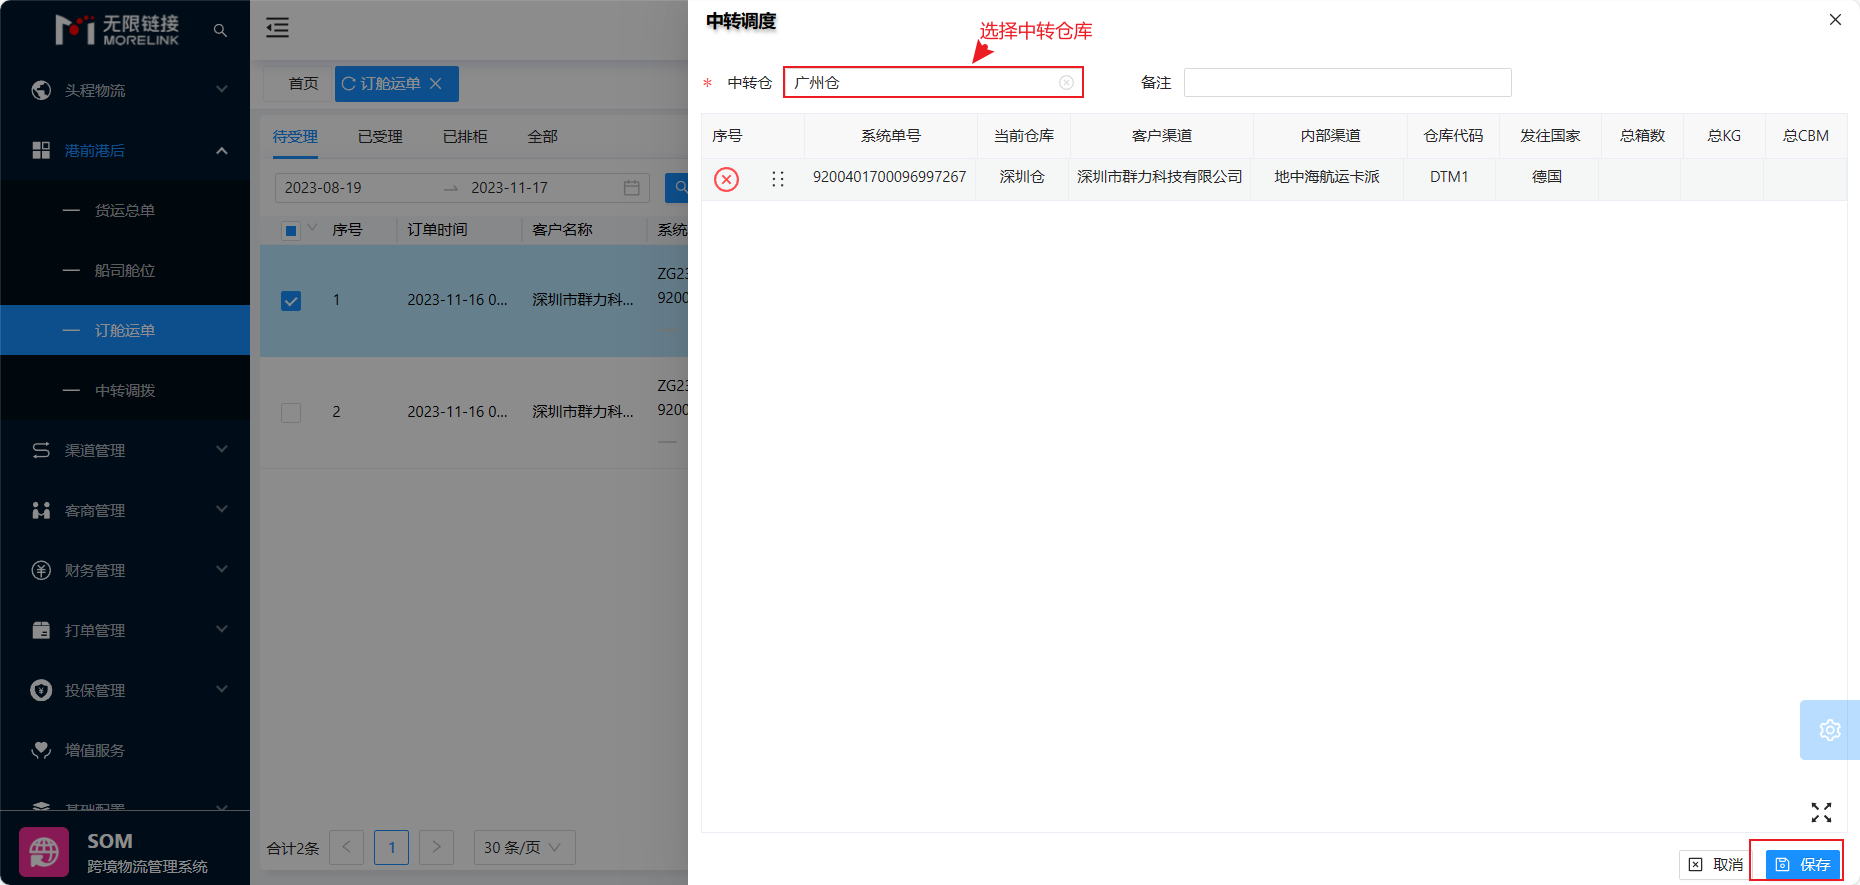This screenshot has height=885, width=1860.
Task: Select the 中转调拨 menu item
Action: 125,390
